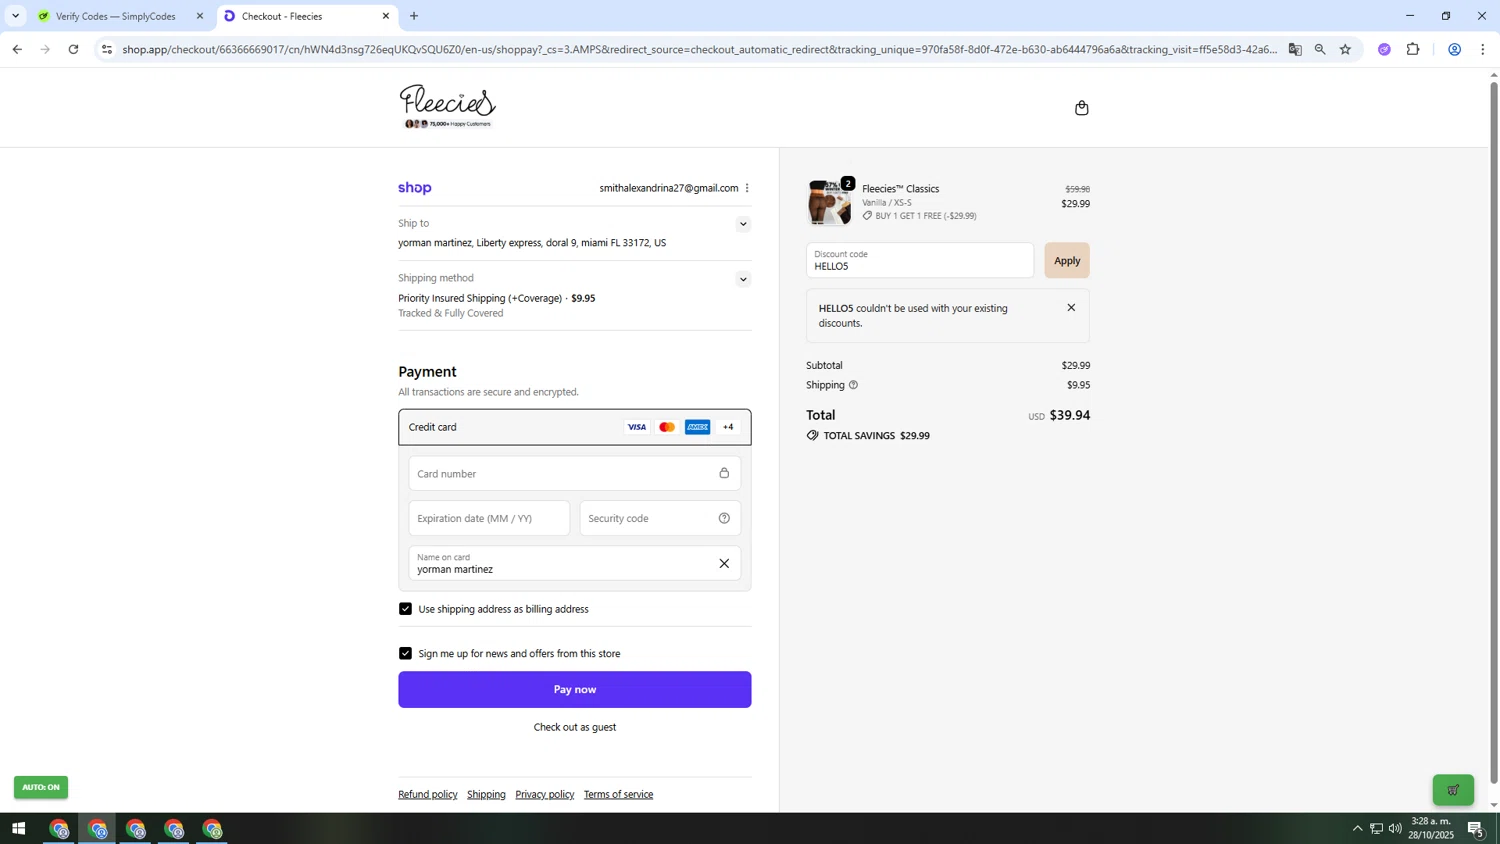
Task: Uncheck Sign me up for news and offers
Action: 405,654
